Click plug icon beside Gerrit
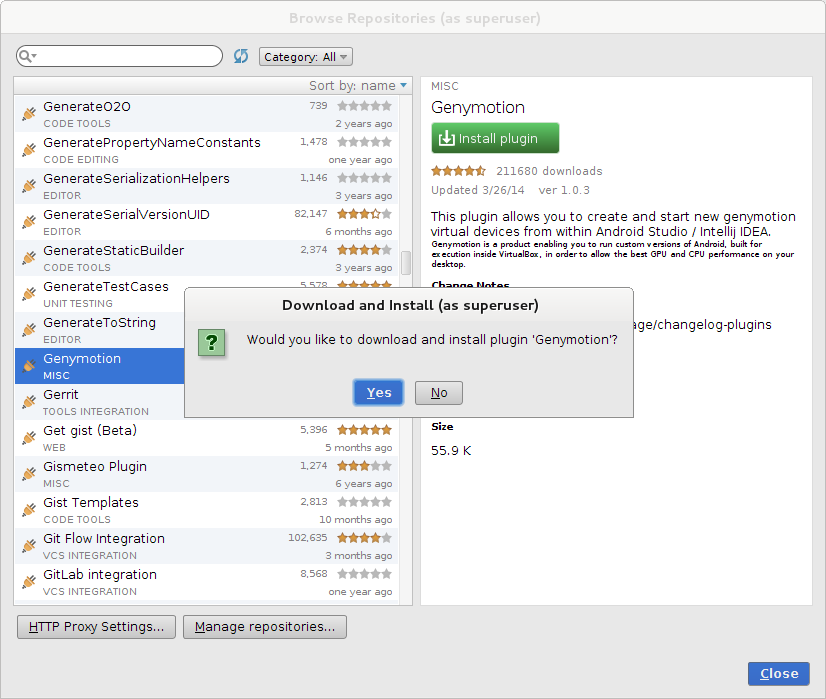The height and width of the screenshot is (699, 826). [x=29, y=402]
